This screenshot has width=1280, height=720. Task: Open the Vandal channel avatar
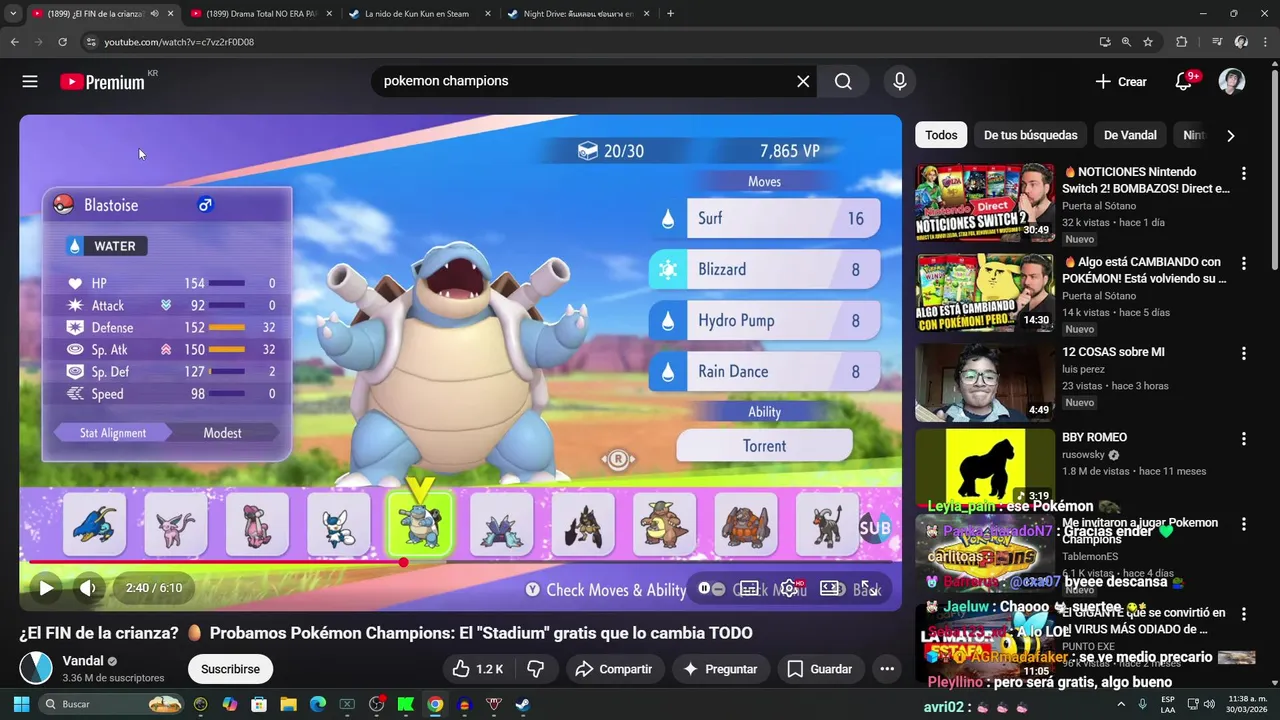tap(36, 668)
